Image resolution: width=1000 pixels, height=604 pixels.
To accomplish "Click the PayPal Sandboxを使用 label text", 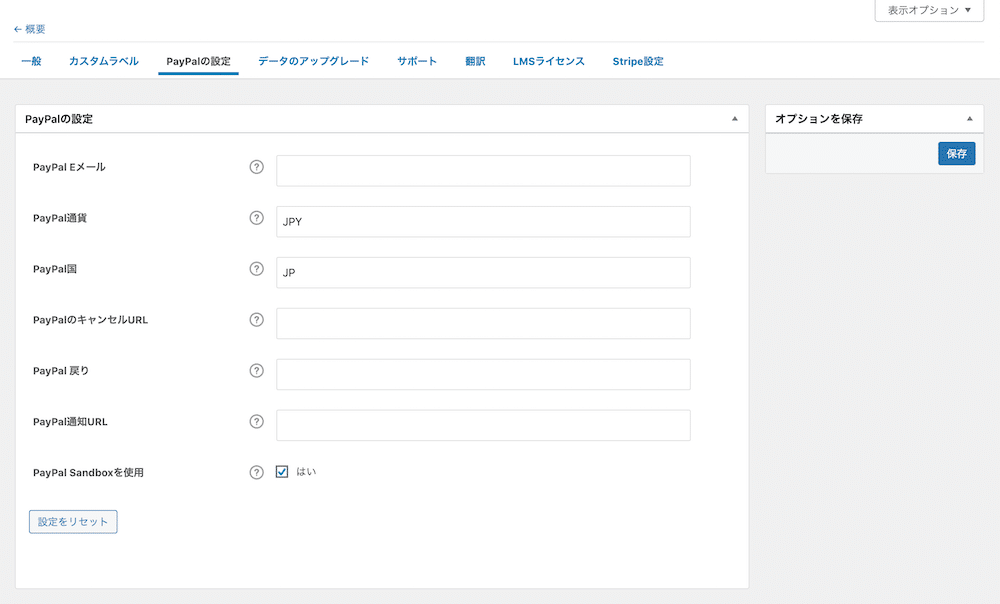I will [x=89, y=473].
